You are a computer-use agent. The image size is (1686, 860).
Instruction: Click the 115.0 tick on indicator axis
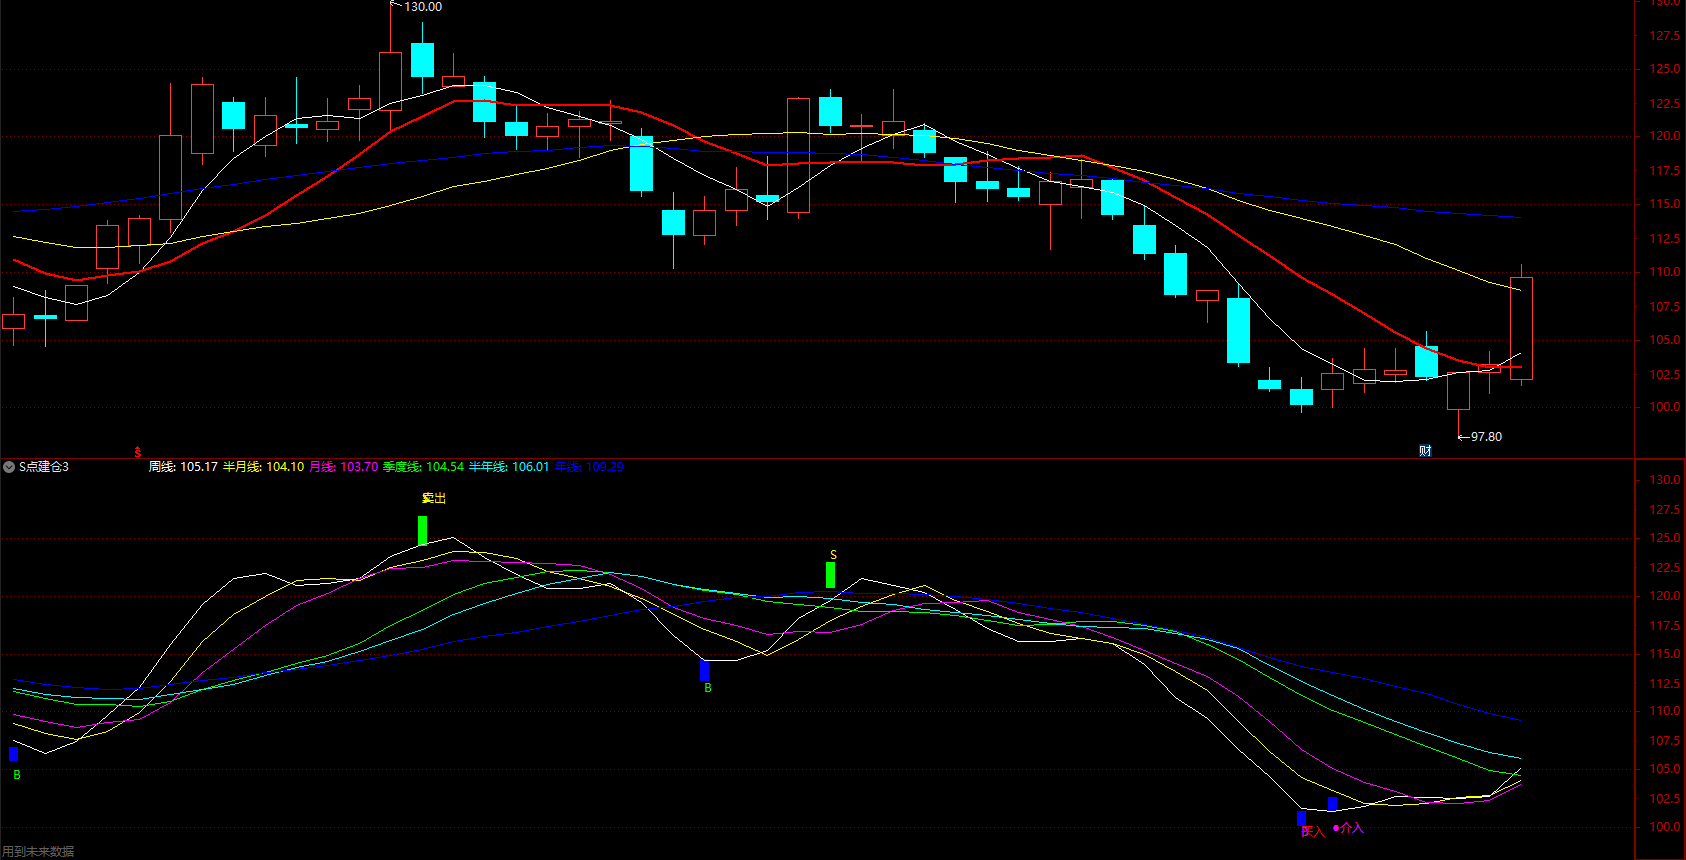point(1665,654)
